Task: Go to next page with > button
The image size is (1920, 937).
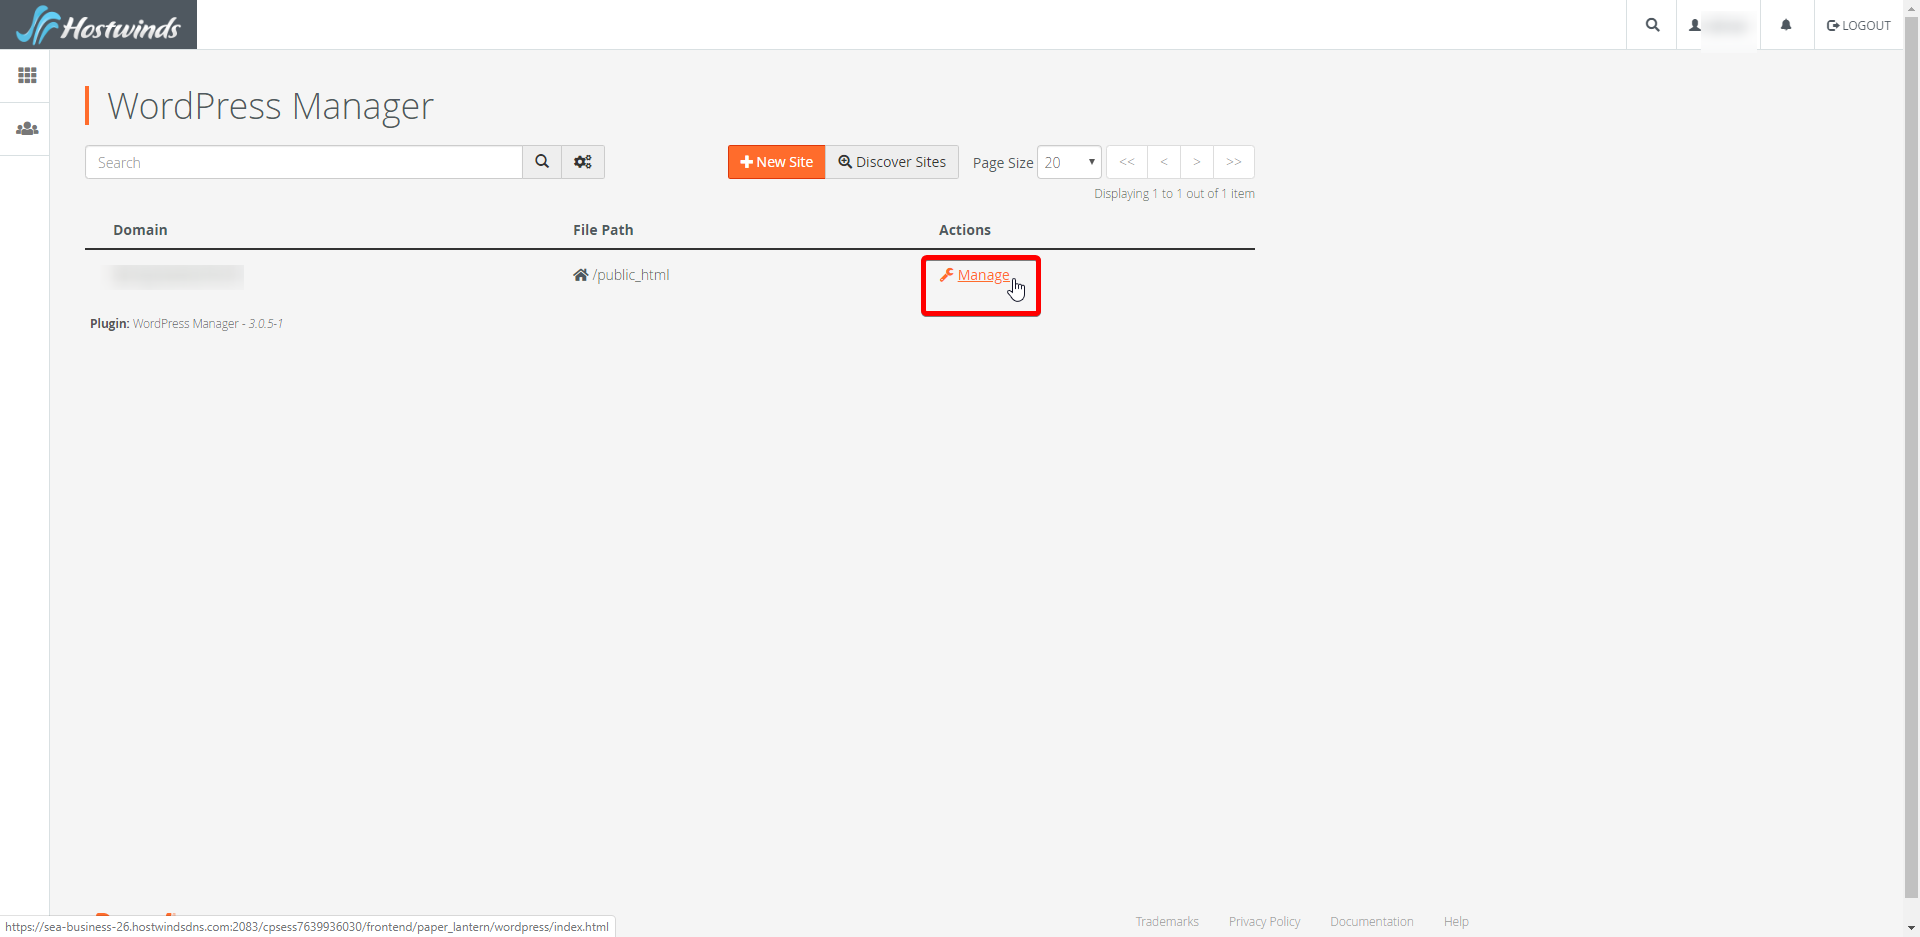Action: 1197,162
